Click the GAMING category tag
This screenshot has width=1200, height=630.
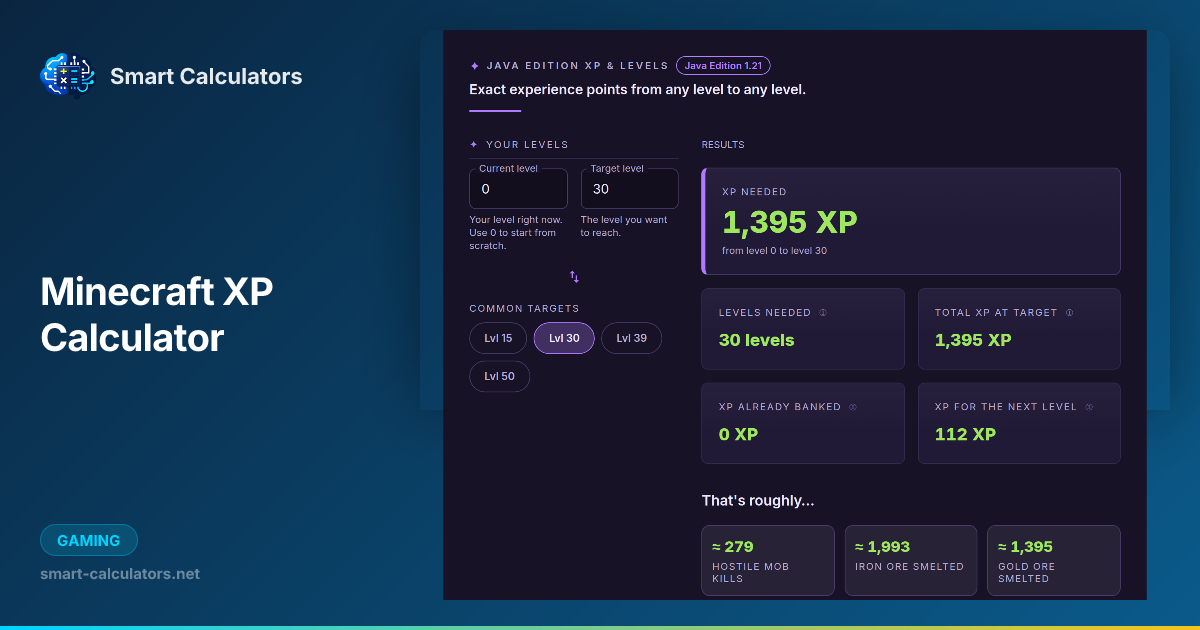click(x=89, y=540)
